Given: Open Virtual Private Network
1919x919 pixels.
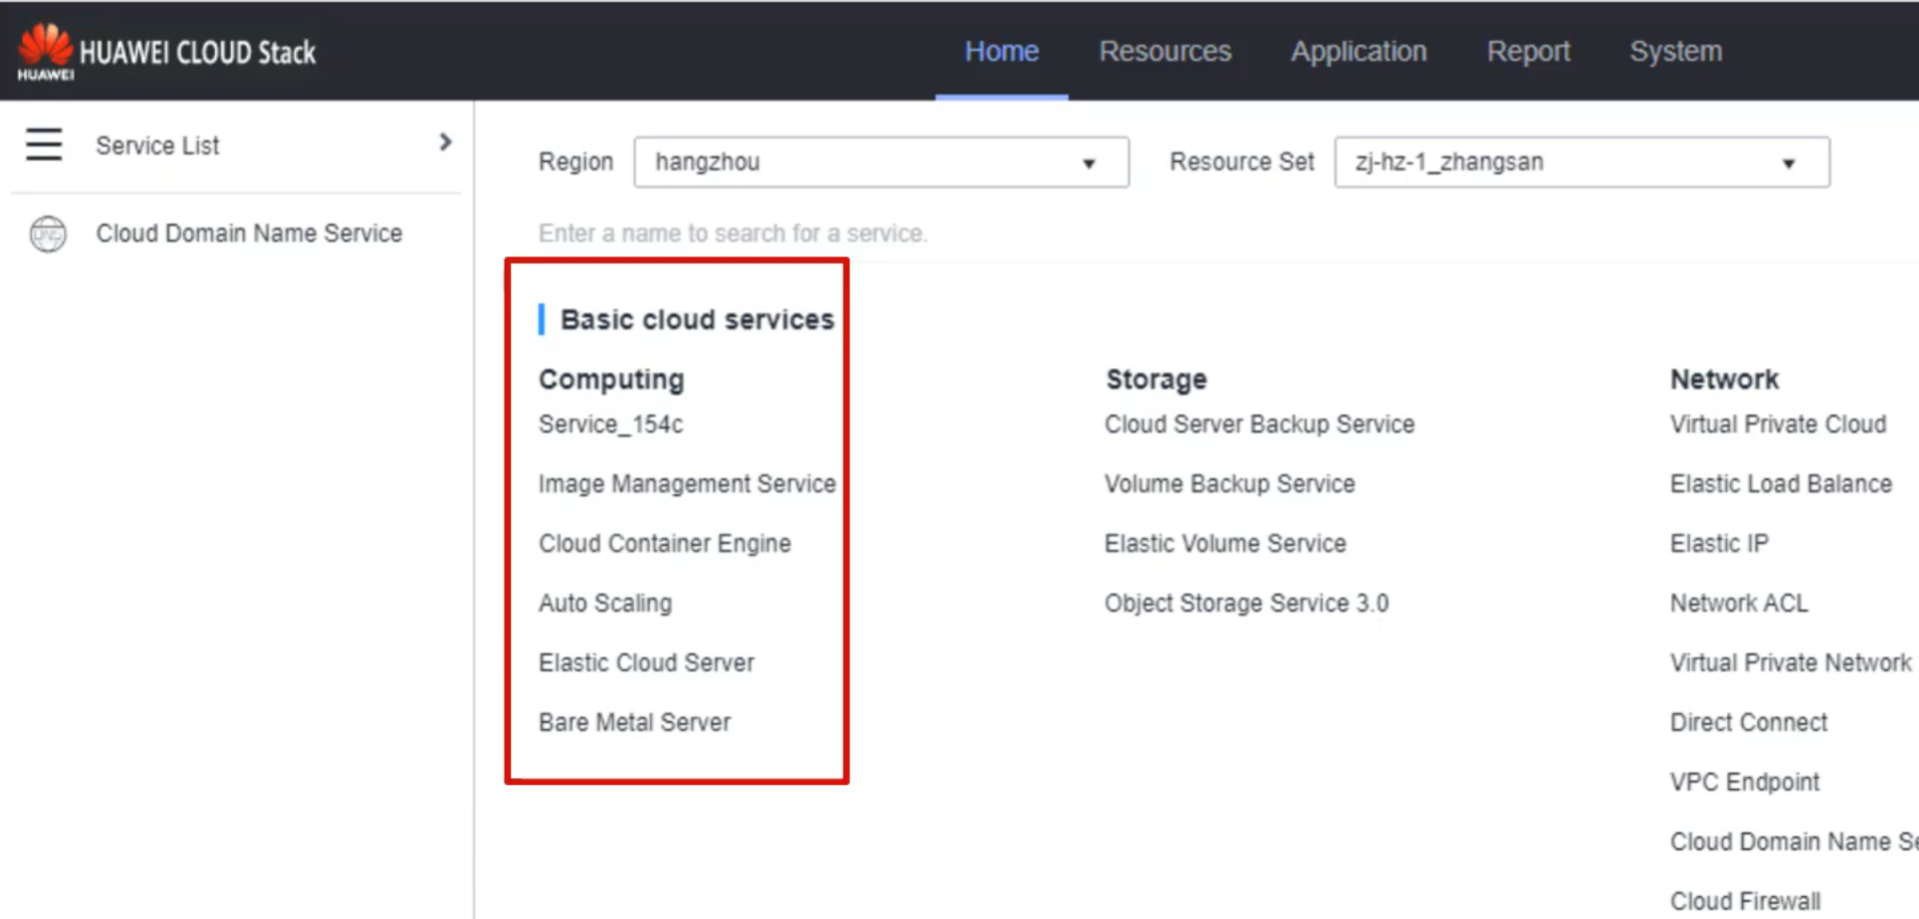Looking at the screenshot, I should click(x=1790, y=662).
